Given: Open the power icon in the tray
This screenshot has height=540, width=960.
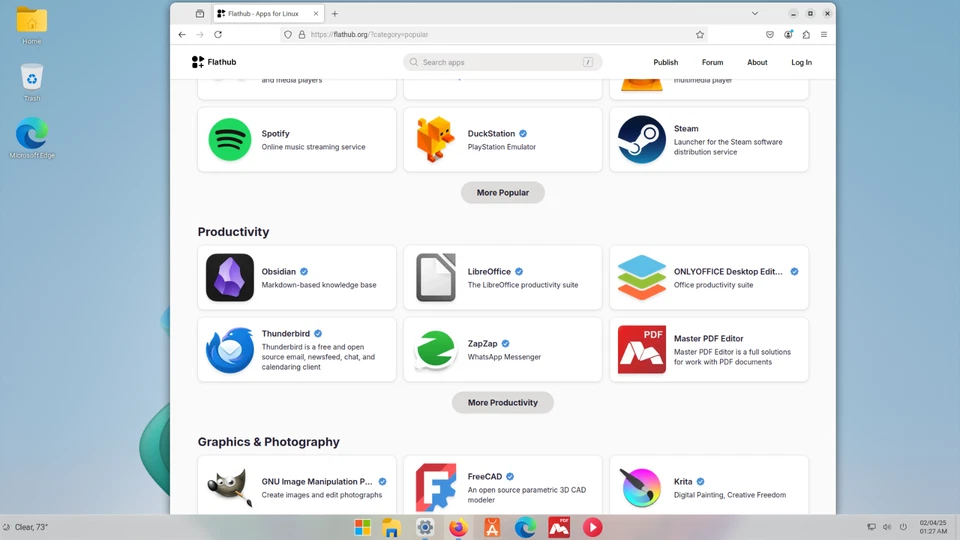Looking at the screenshot, I should (903, 527).
